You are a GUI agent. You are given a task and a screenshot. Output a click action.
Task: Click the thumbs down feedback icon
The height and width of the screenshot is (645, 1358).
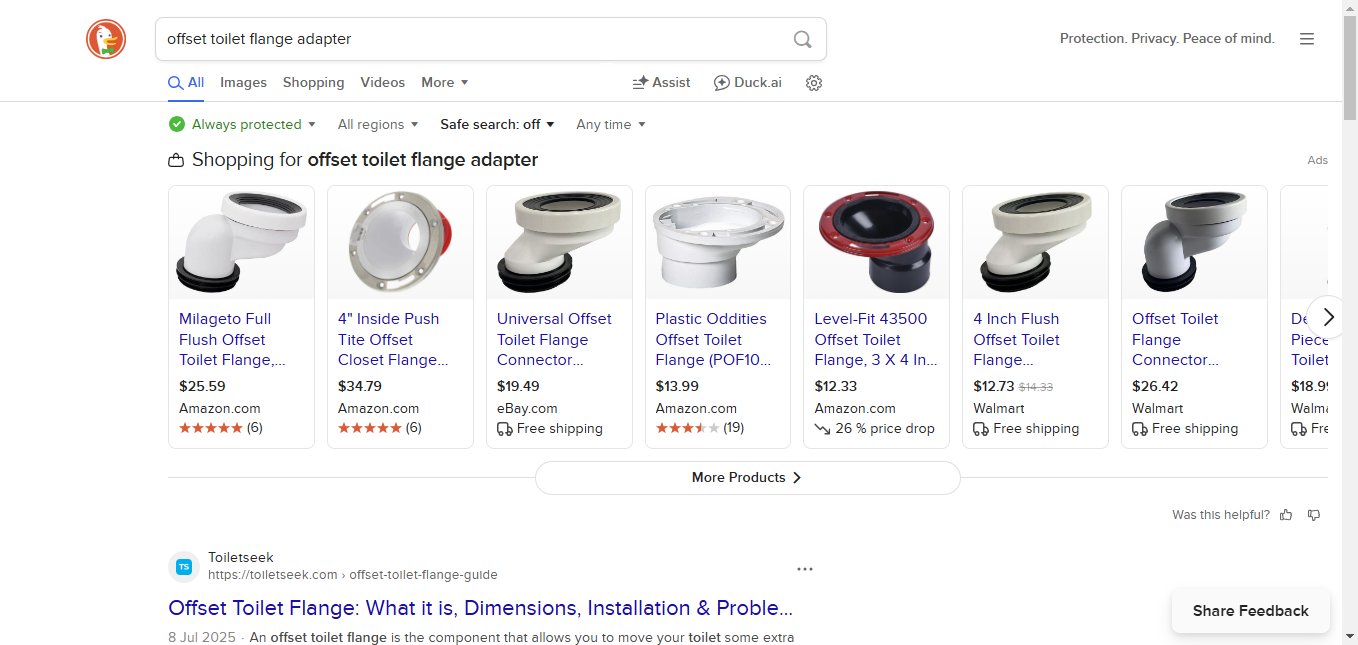point(1314,515)
